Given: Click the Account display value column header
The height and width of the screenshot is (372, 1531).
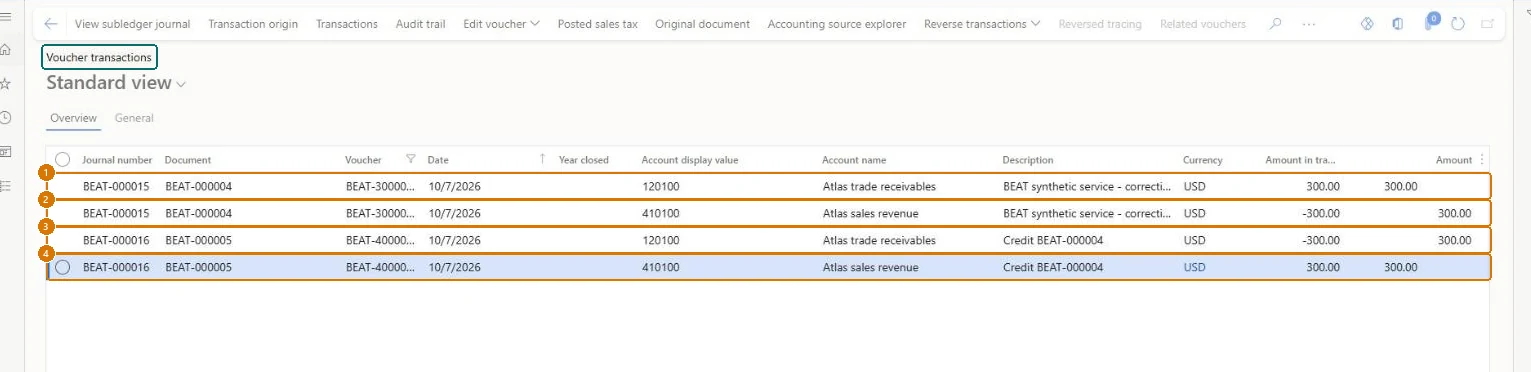Looking at the screenshot, I should [690, 160].
